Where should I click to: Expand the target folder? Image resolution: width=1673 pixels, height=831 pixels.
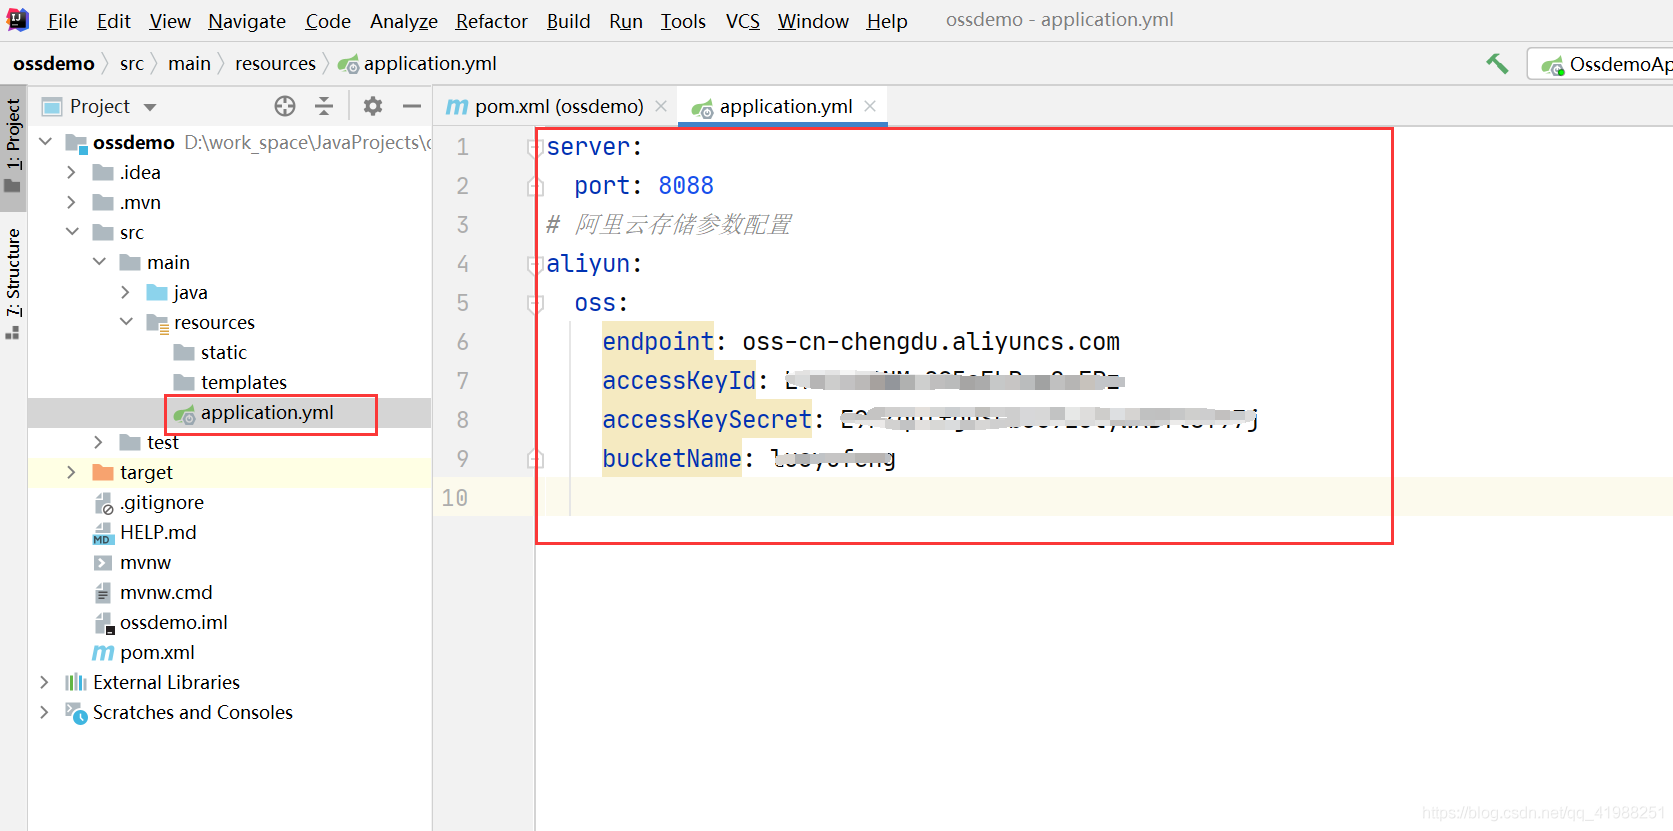[71, 472]
